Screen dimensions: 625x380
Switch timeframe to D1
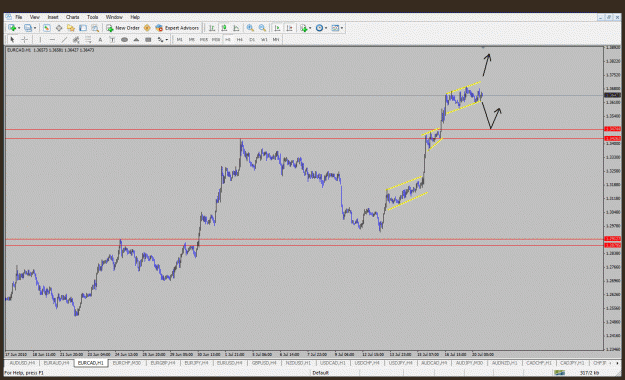point(252,39)
